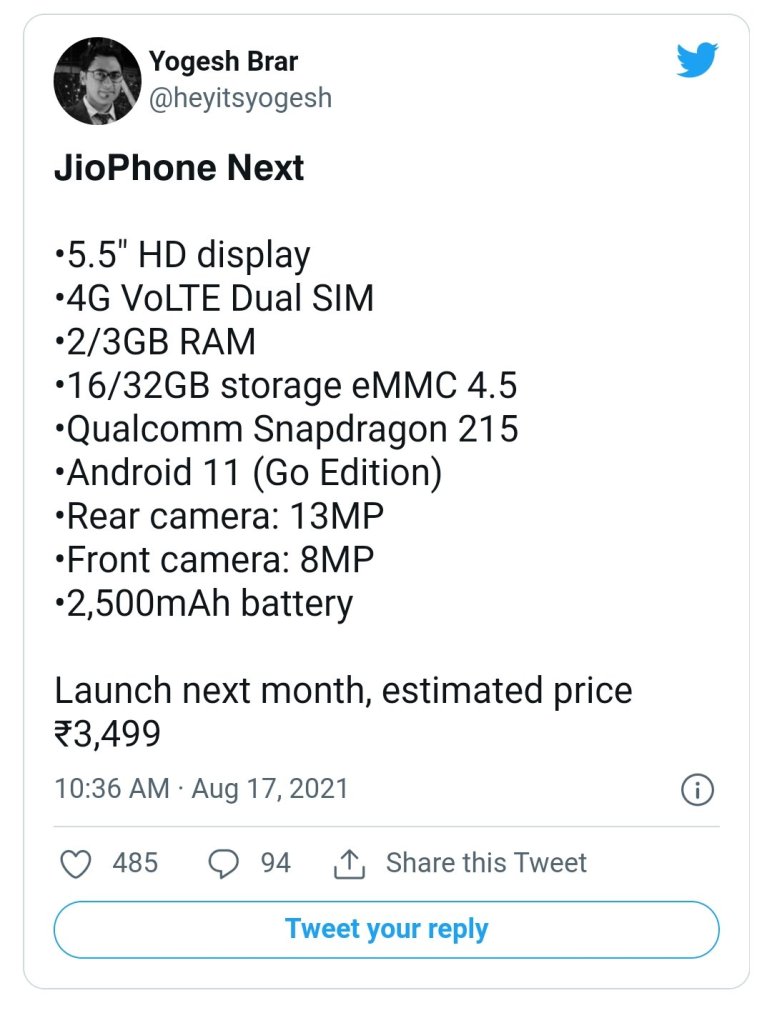Click the Qualcomm Snapdragon 215 line

pos(286,429)
